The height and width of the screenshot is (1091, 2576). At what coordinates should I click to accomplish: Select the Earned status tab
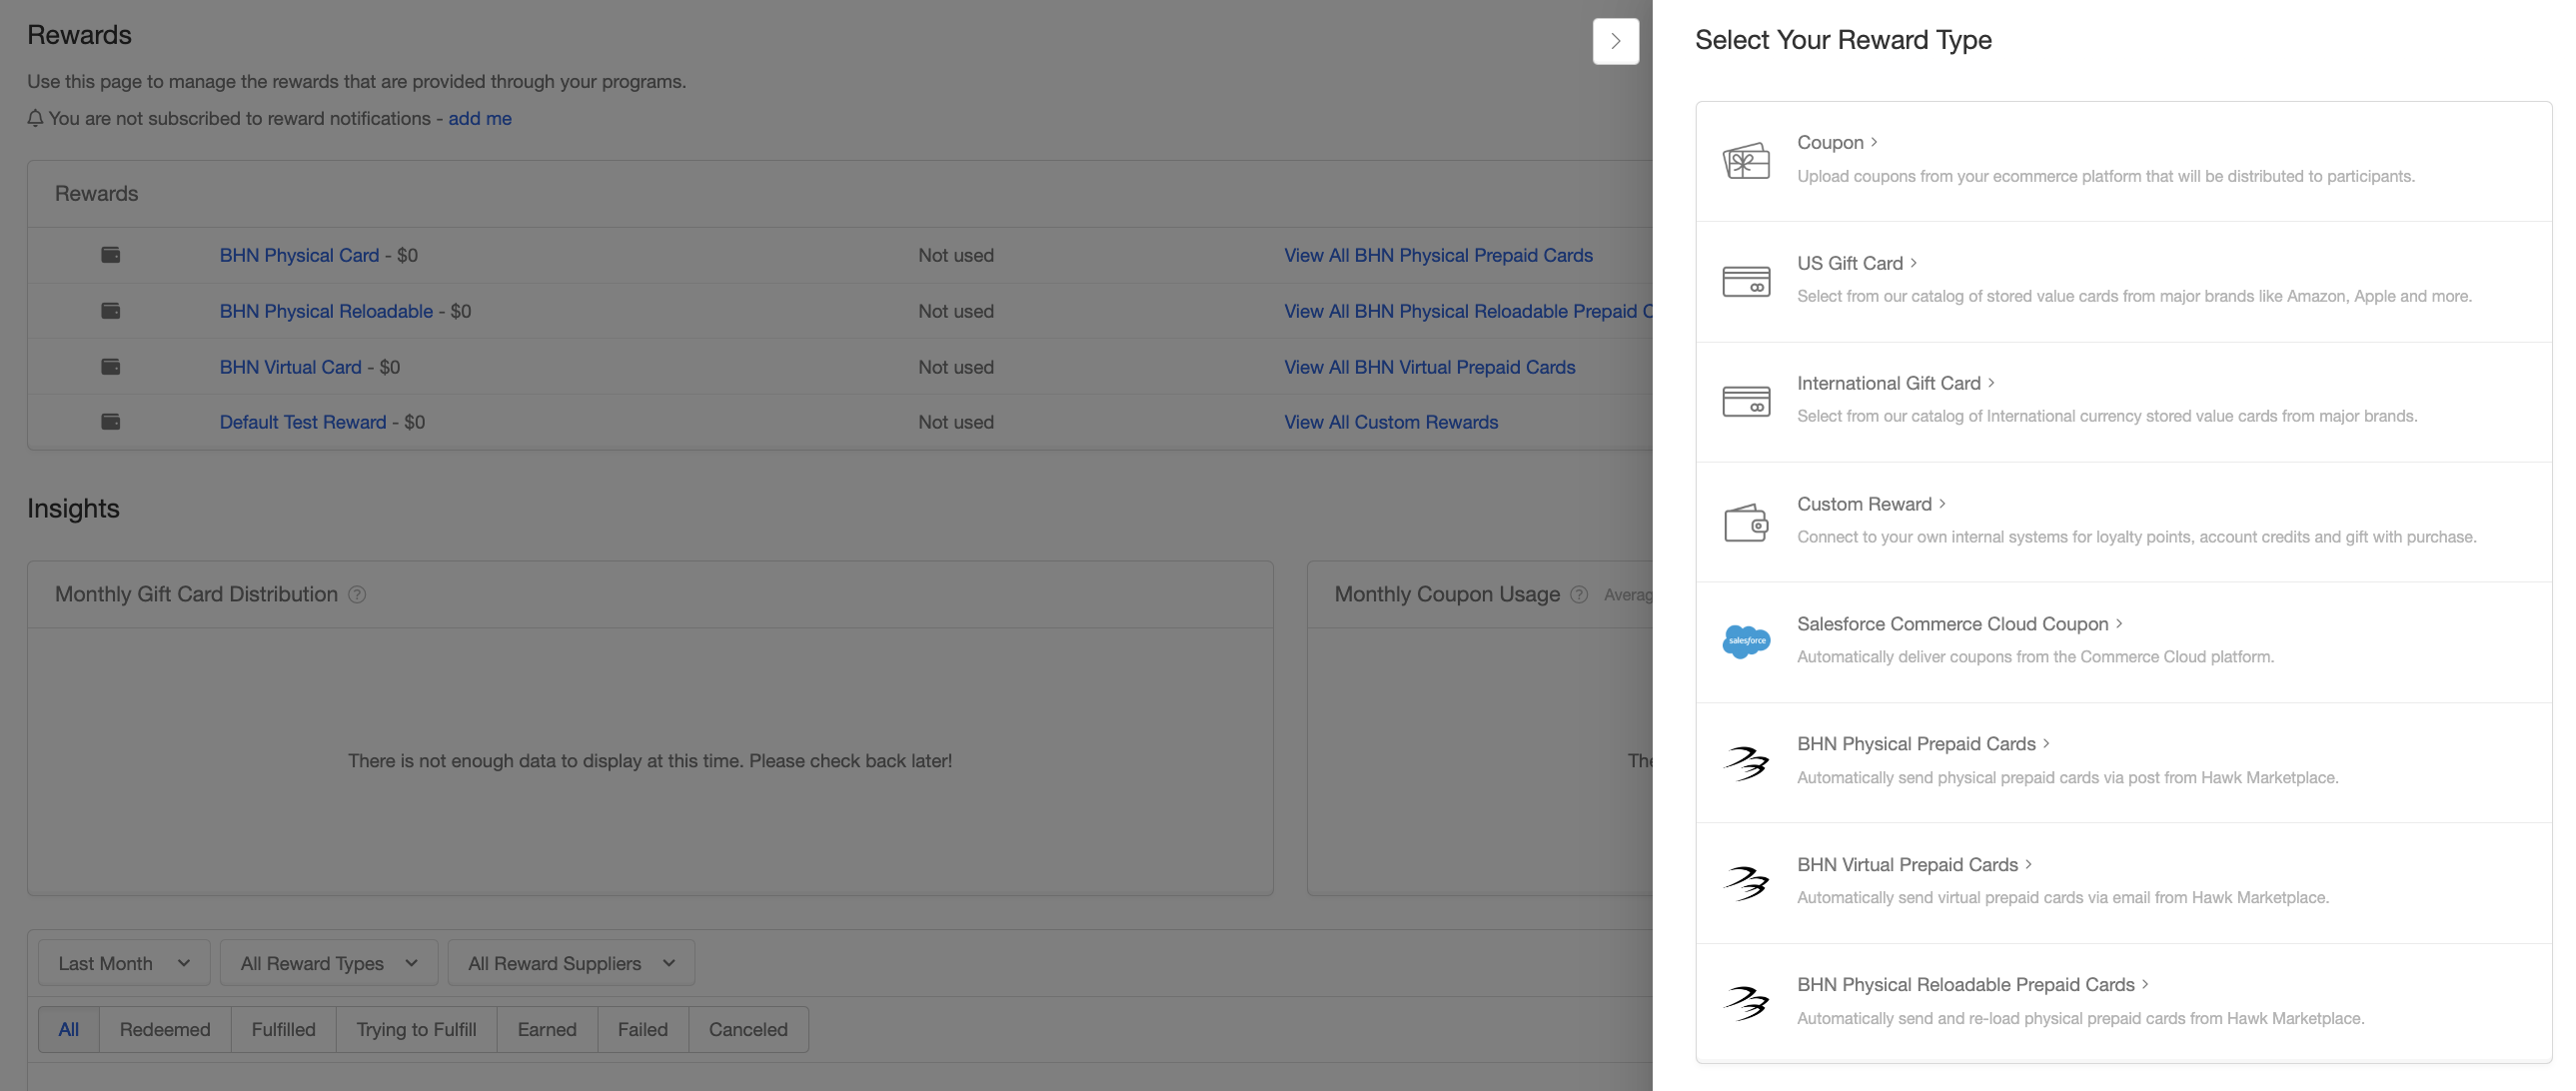tap(547, 1029)
